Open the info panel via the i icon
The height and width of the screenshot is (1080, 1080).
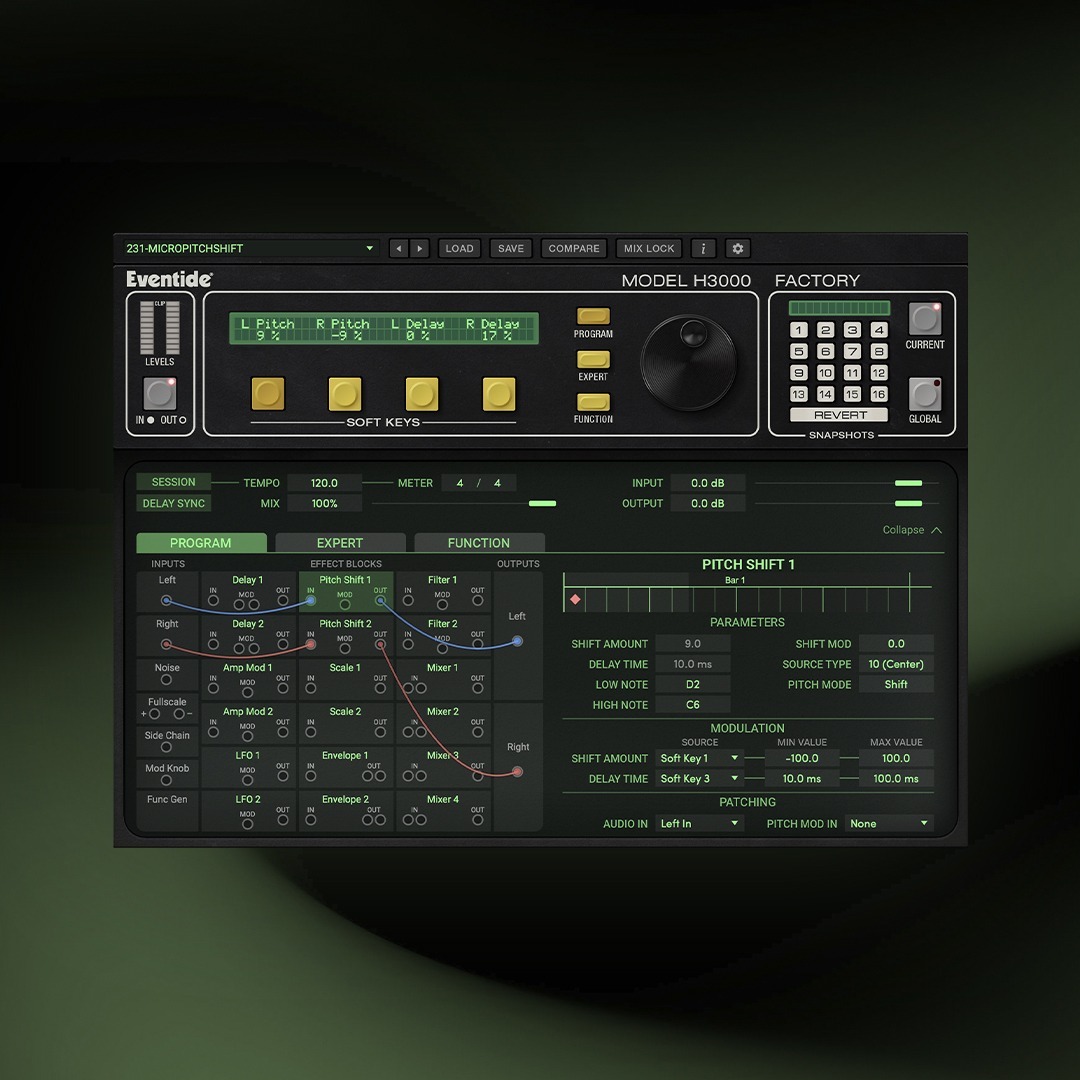coord(703,248)
